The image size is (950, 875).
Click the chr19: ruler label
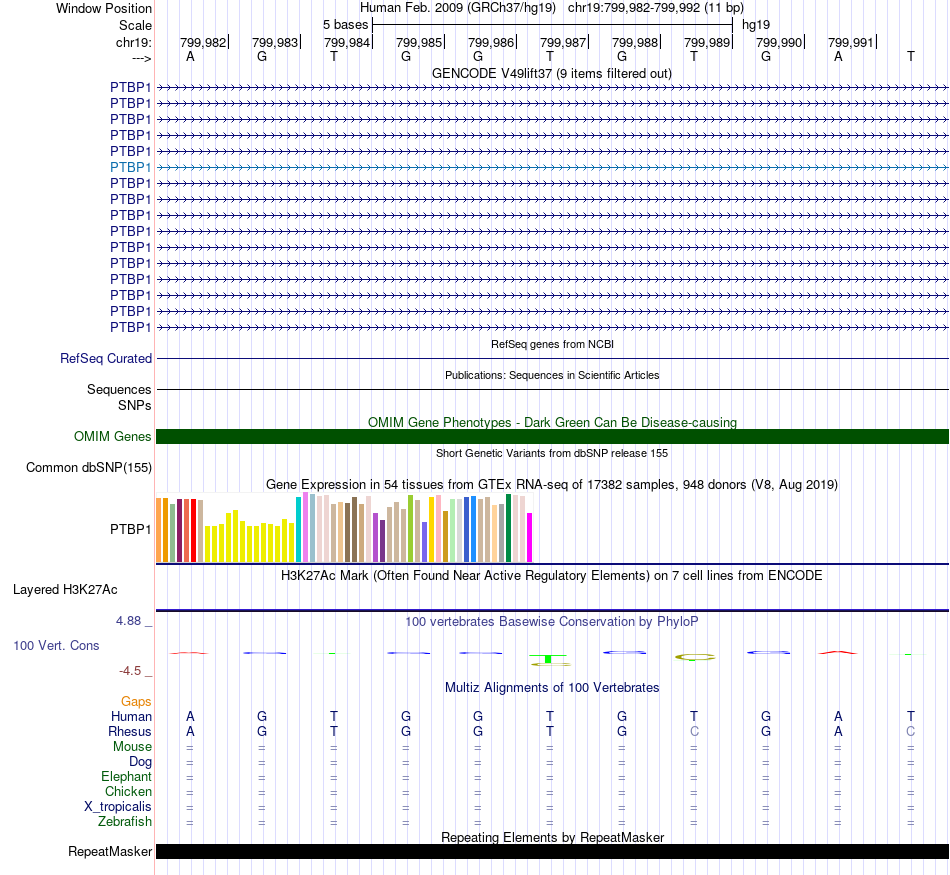(134, 42)
